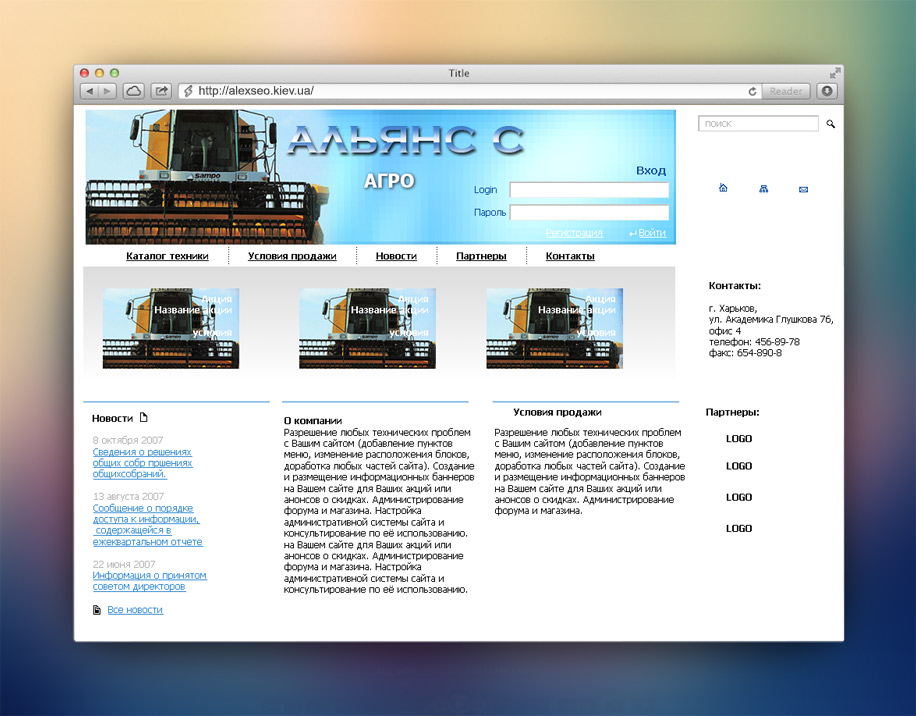Click the feed icon beside the Новости heading
The height and width of the screenshot is (716, 916).
point(142,415)
